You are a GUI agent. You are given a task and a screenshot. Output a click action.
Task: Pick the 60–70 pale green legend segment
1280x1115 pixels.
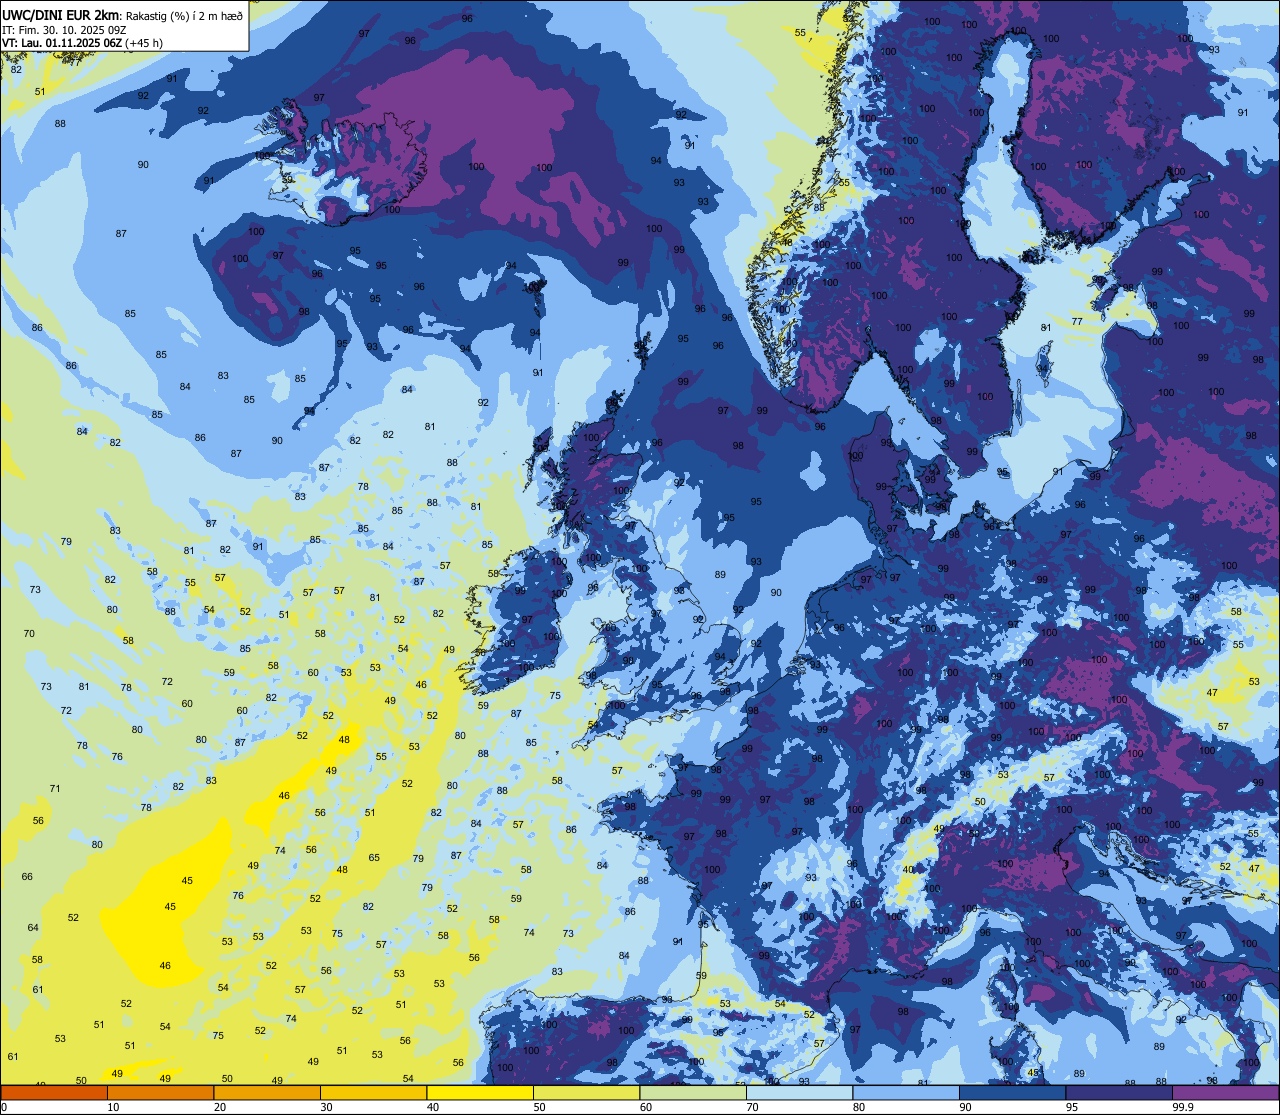click(x=693, y=1092)
